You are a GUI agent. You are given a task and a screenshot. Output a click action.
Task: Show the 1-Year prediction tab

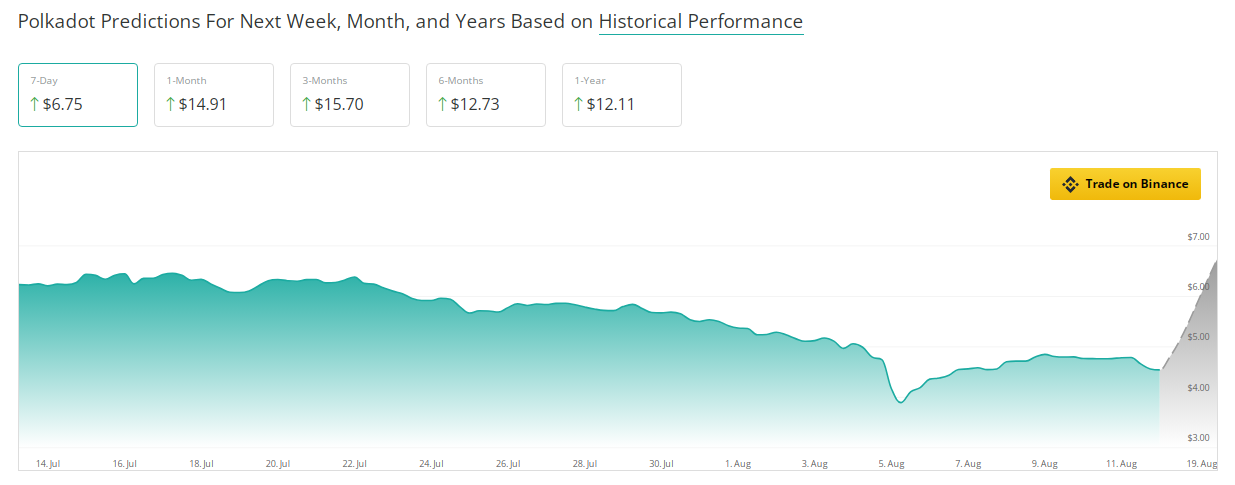[622, 95]
